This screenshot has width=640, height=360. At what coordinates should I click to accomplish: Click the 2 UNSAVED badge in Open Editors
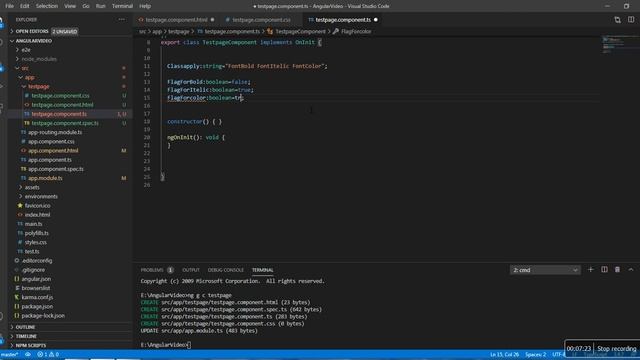pyautogui.click(x=64, y=31)
